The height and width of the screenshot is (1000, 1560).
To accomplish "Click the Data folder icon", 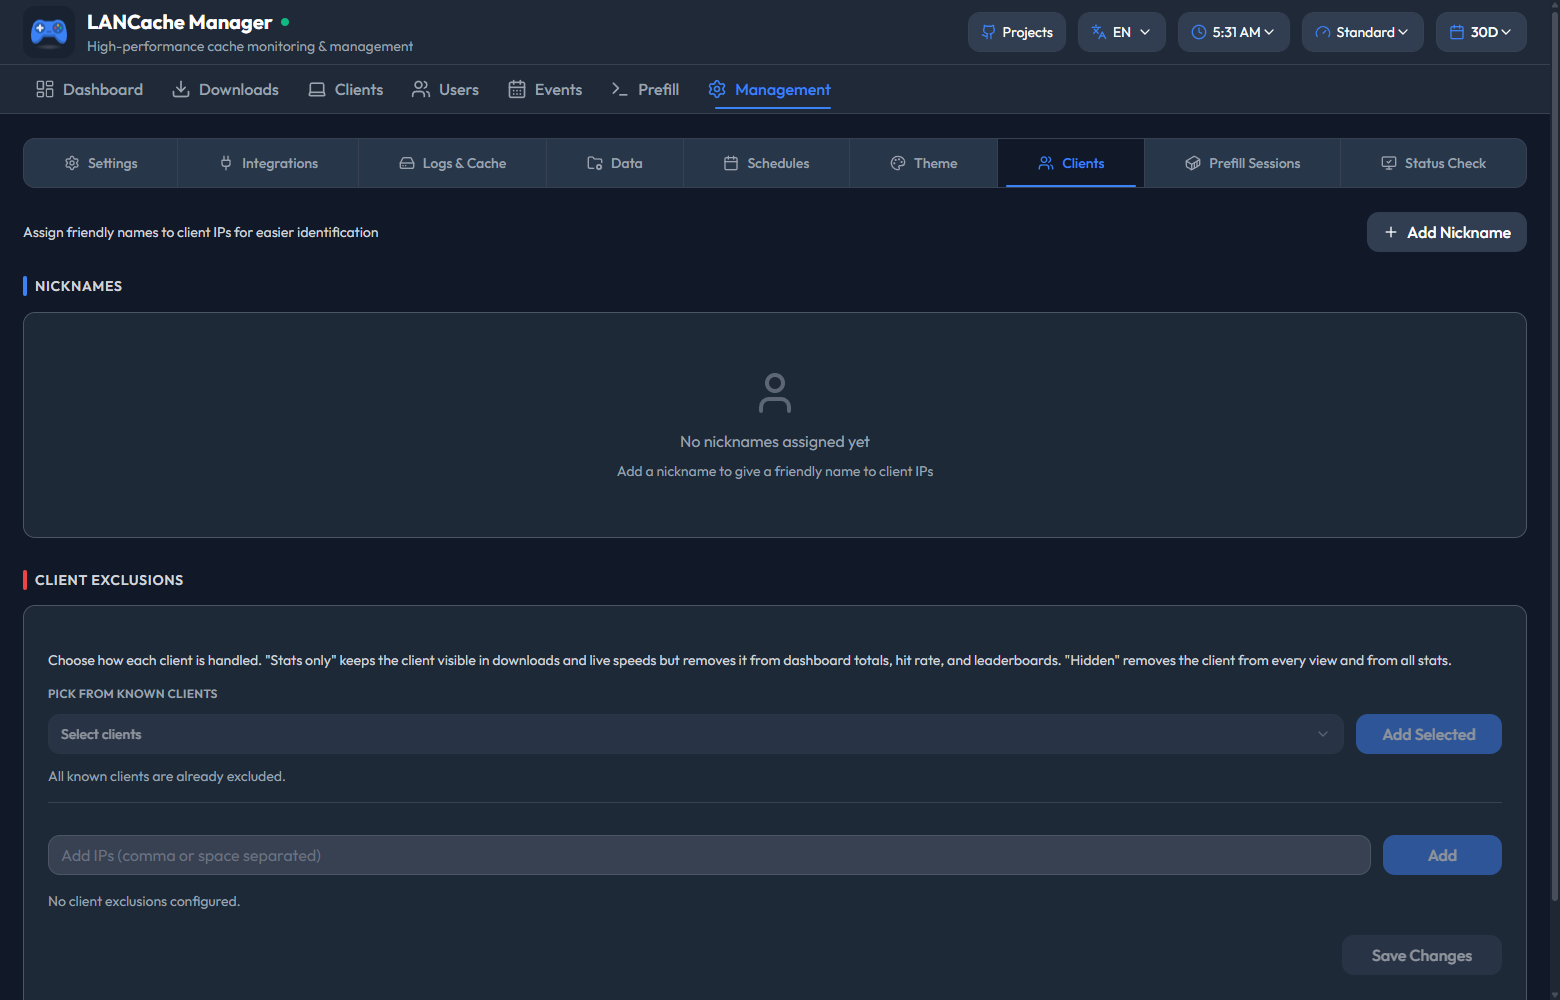I will pyautogui.click(x=595, y=163).
